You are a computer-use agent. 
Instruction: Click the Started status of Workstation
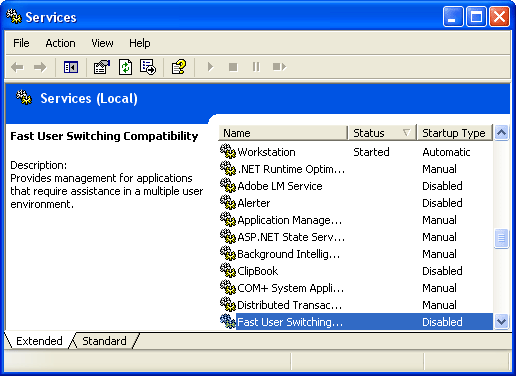click(x=371, y=152)
